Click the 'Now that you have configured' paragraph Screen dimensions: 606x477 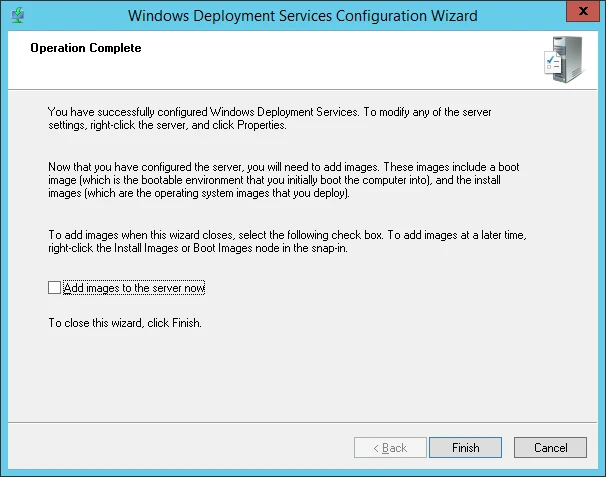coord(284,180)
